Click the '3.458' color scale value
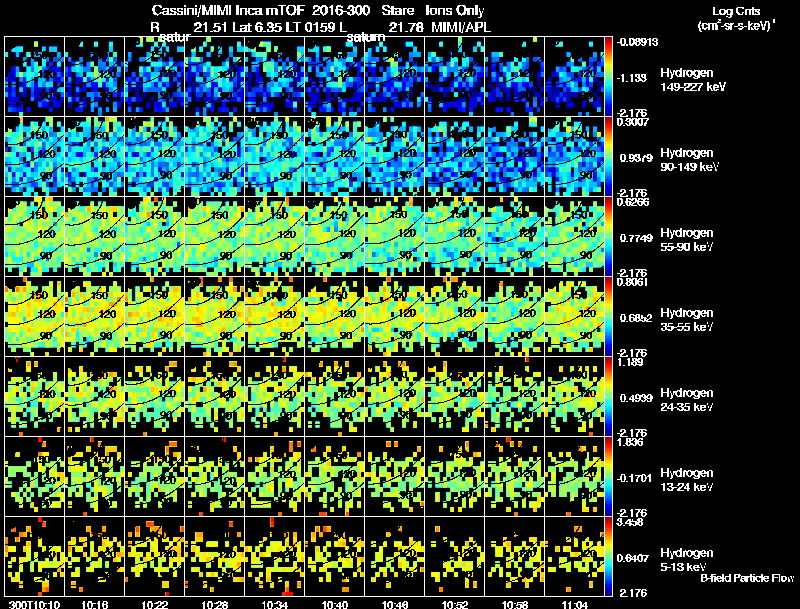Viewport: 800px width, 609px height. 630,522
